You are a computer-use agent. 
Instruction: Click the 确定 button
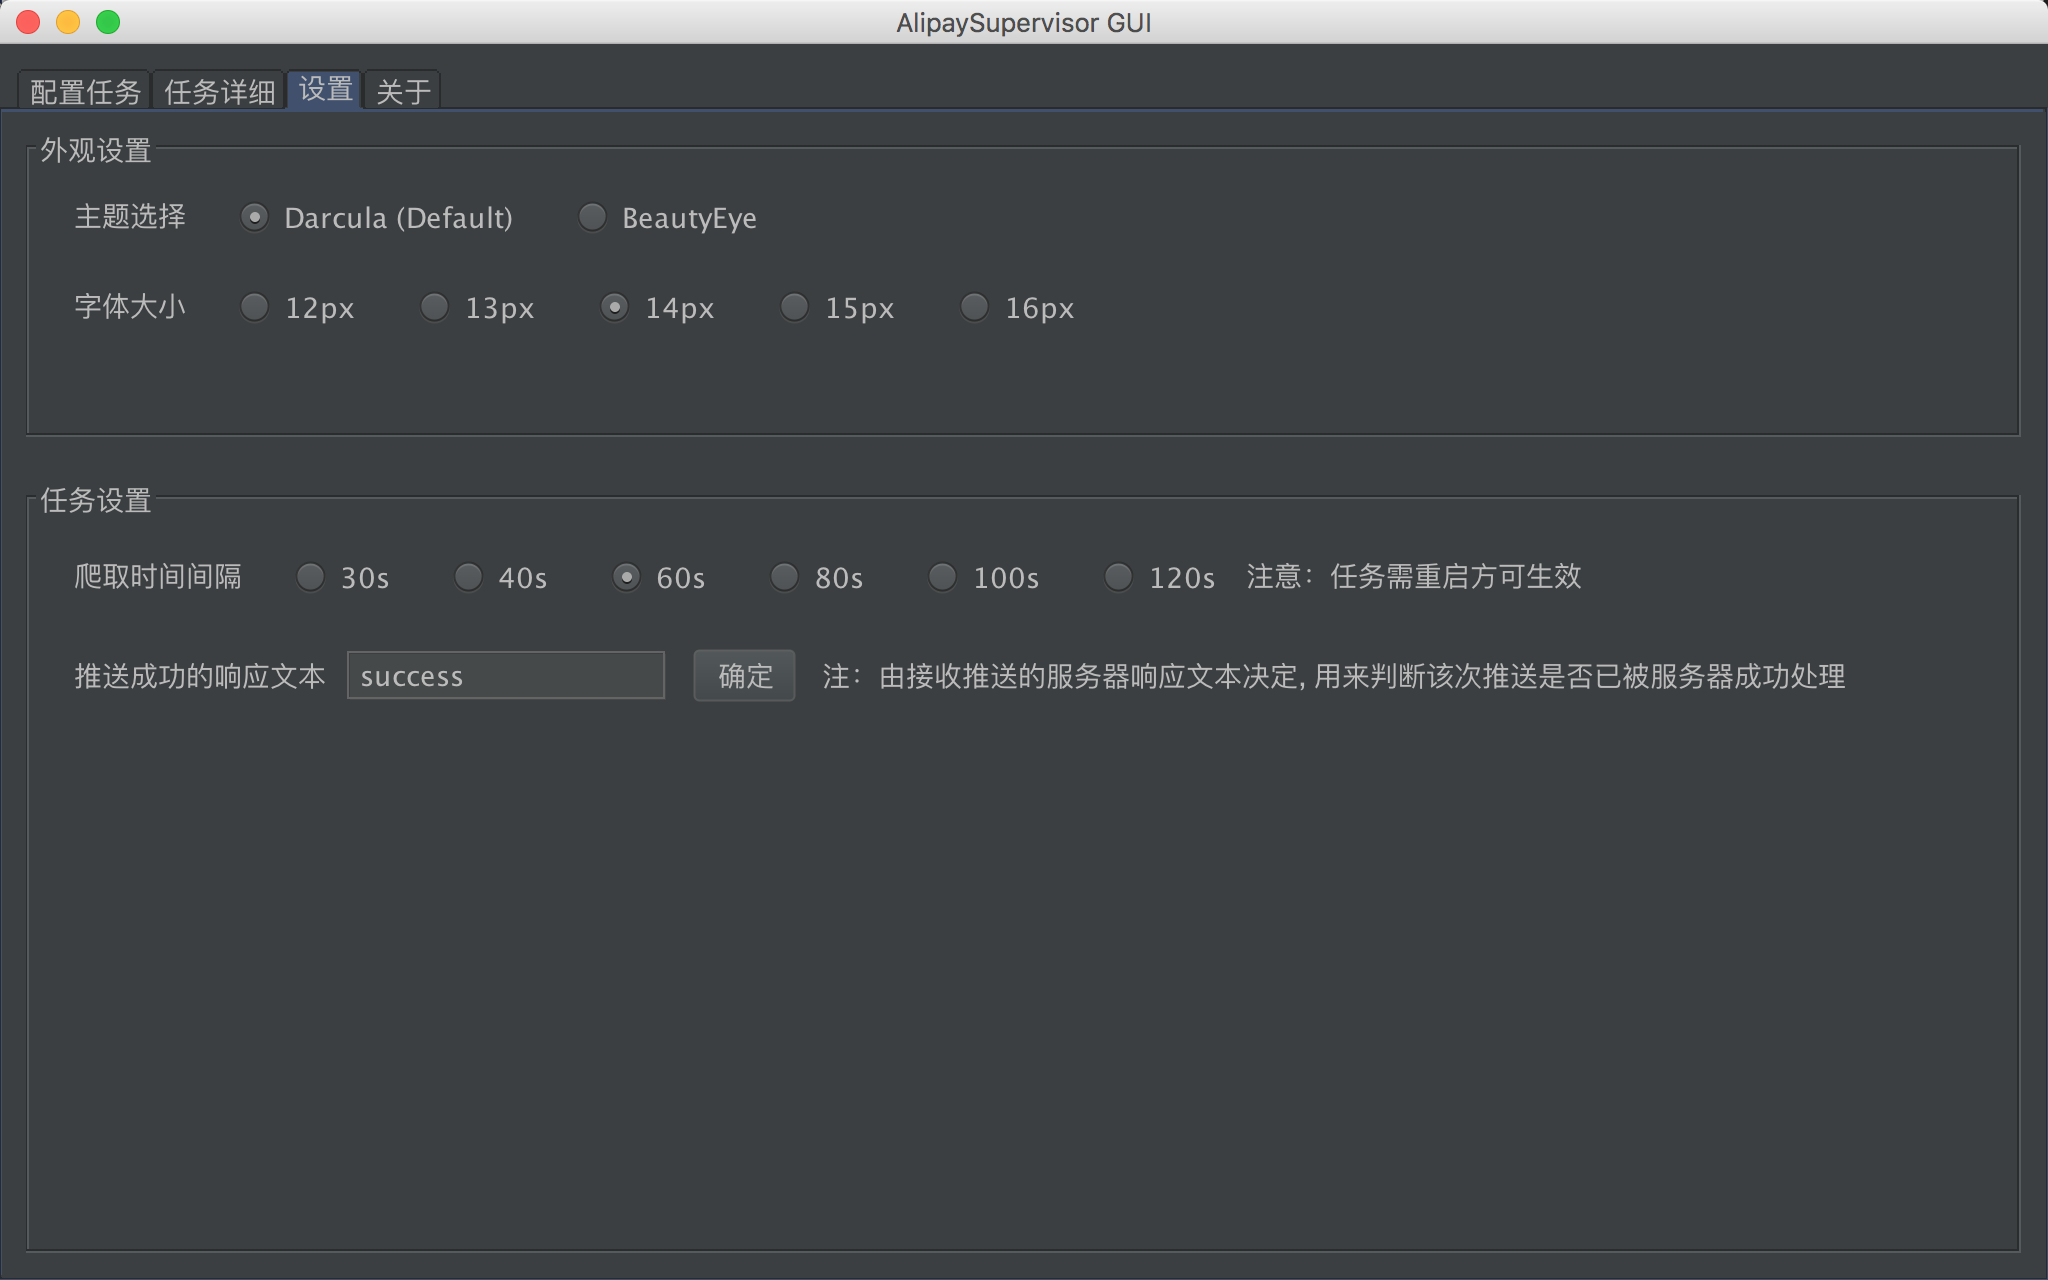tap(744, 676)
